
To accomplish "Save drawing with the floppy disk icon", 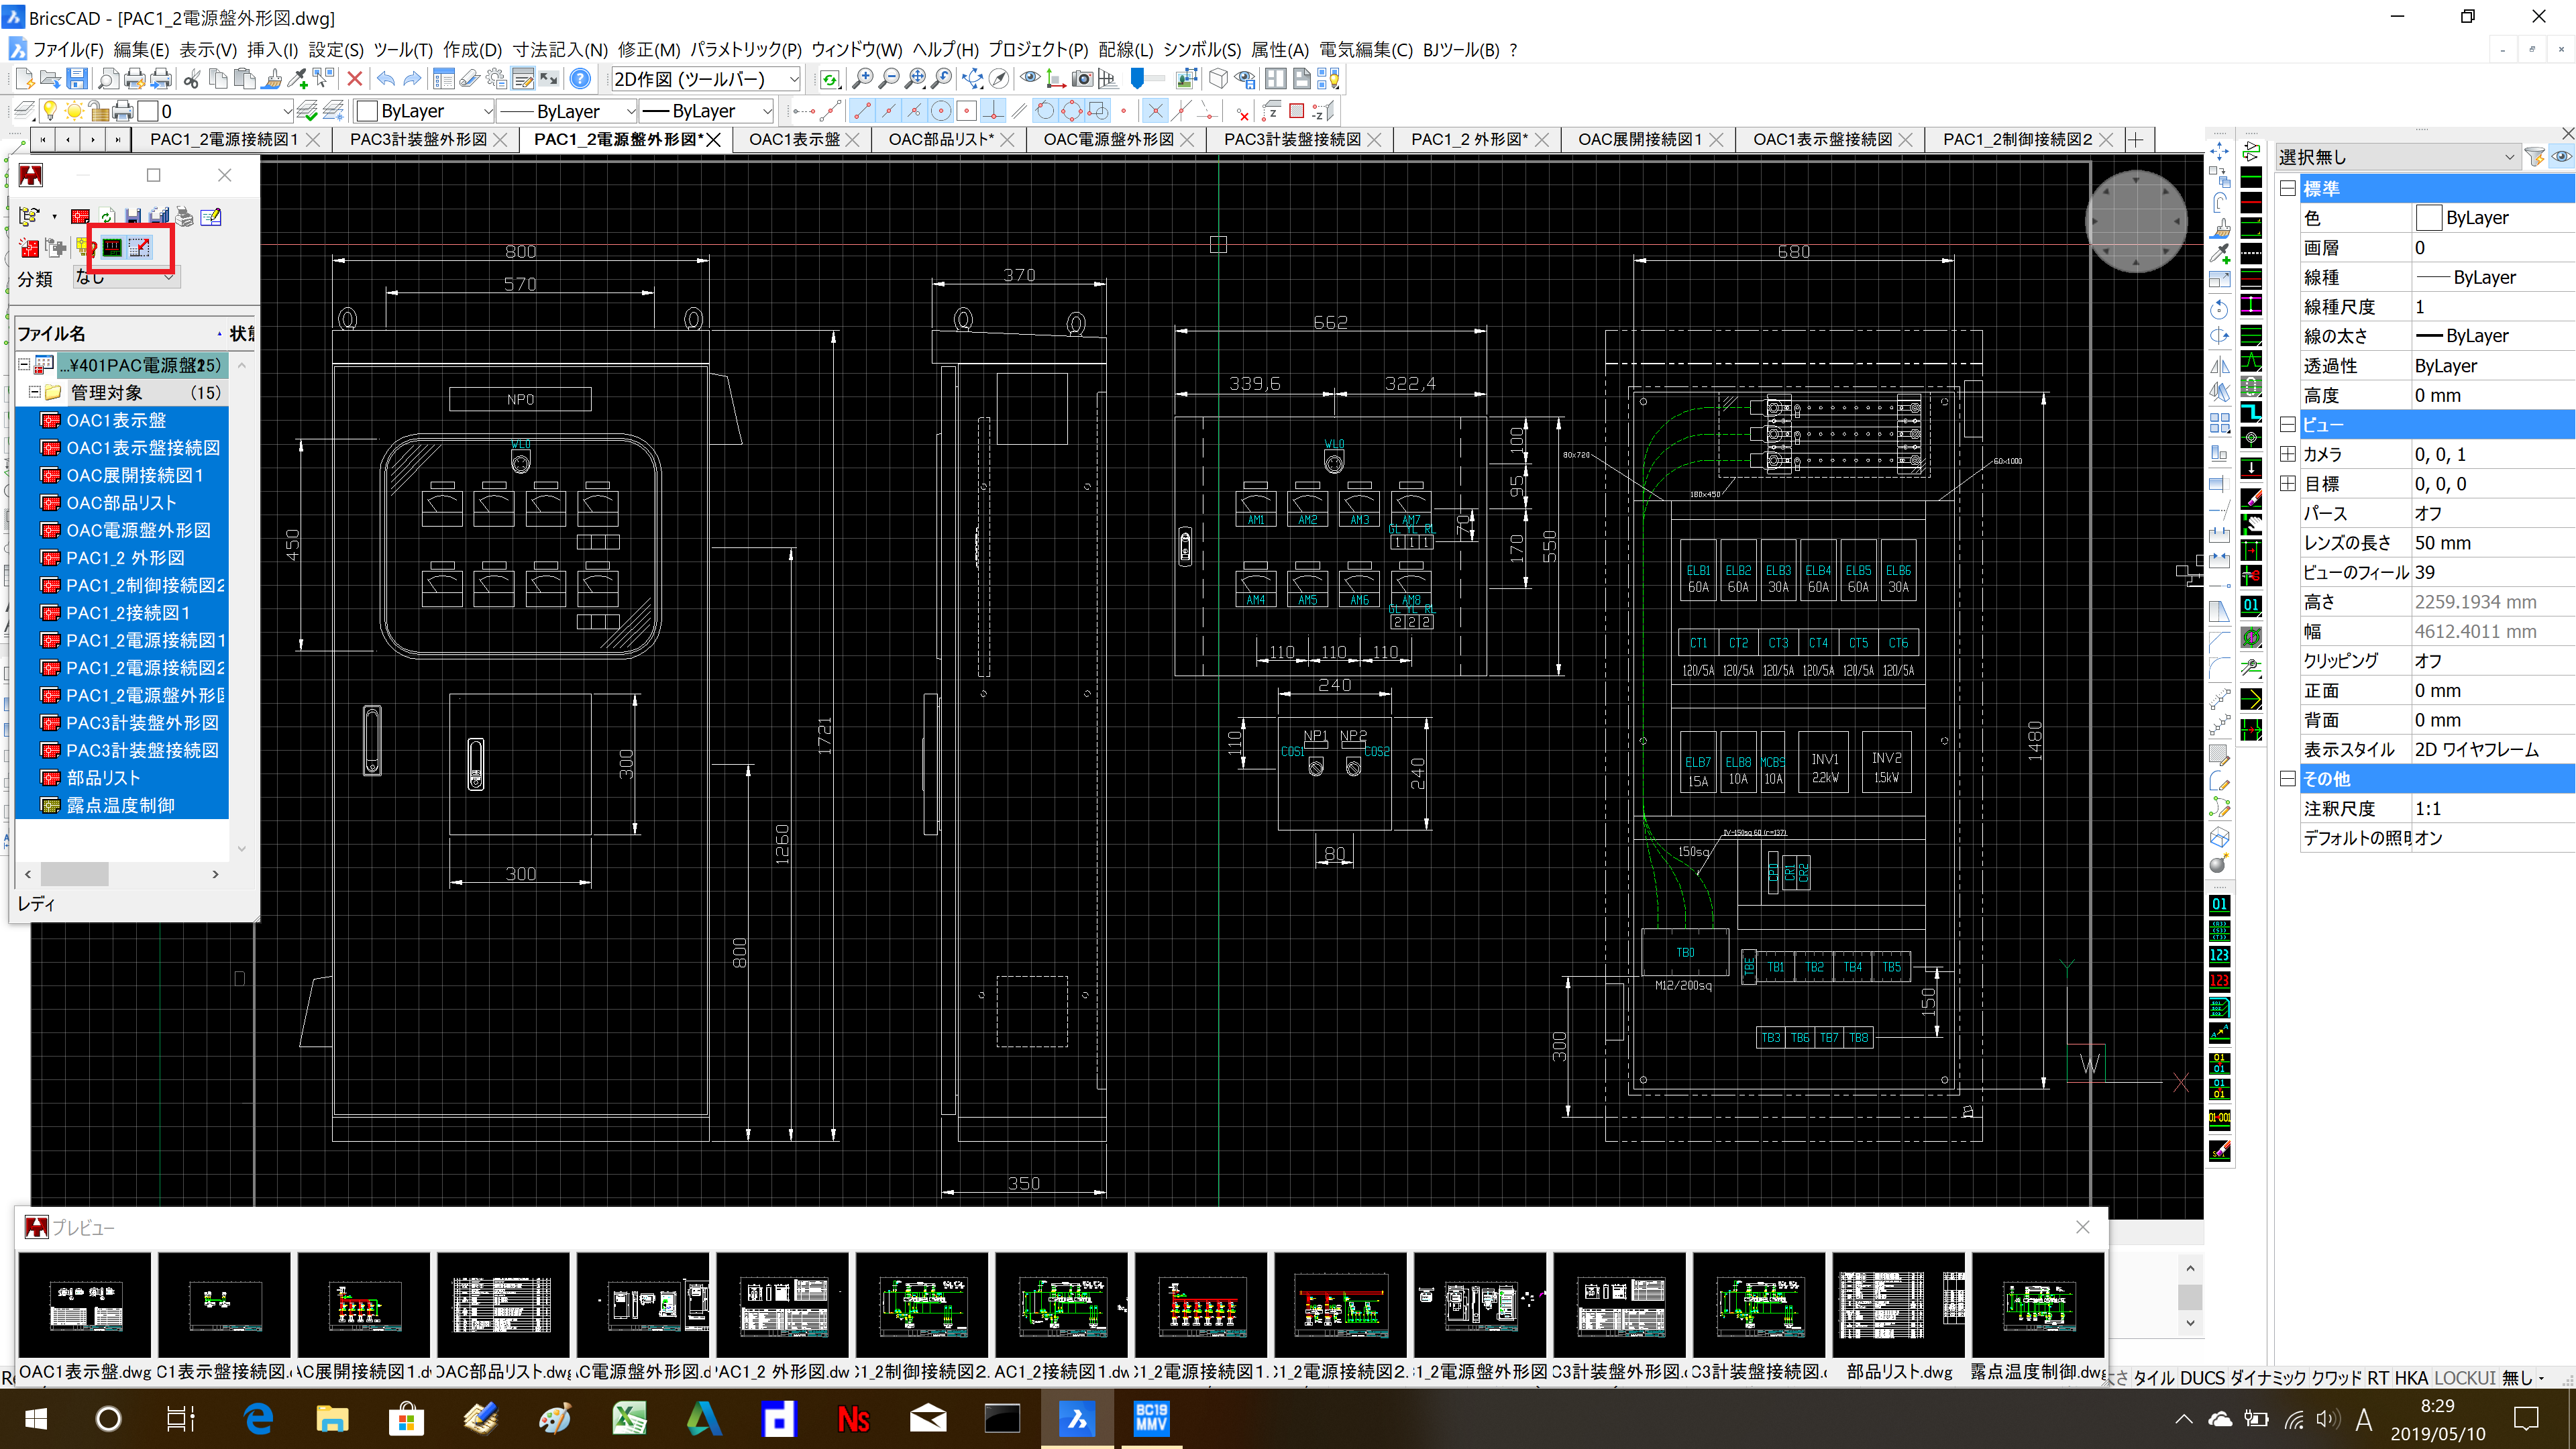I will (77, 79).
